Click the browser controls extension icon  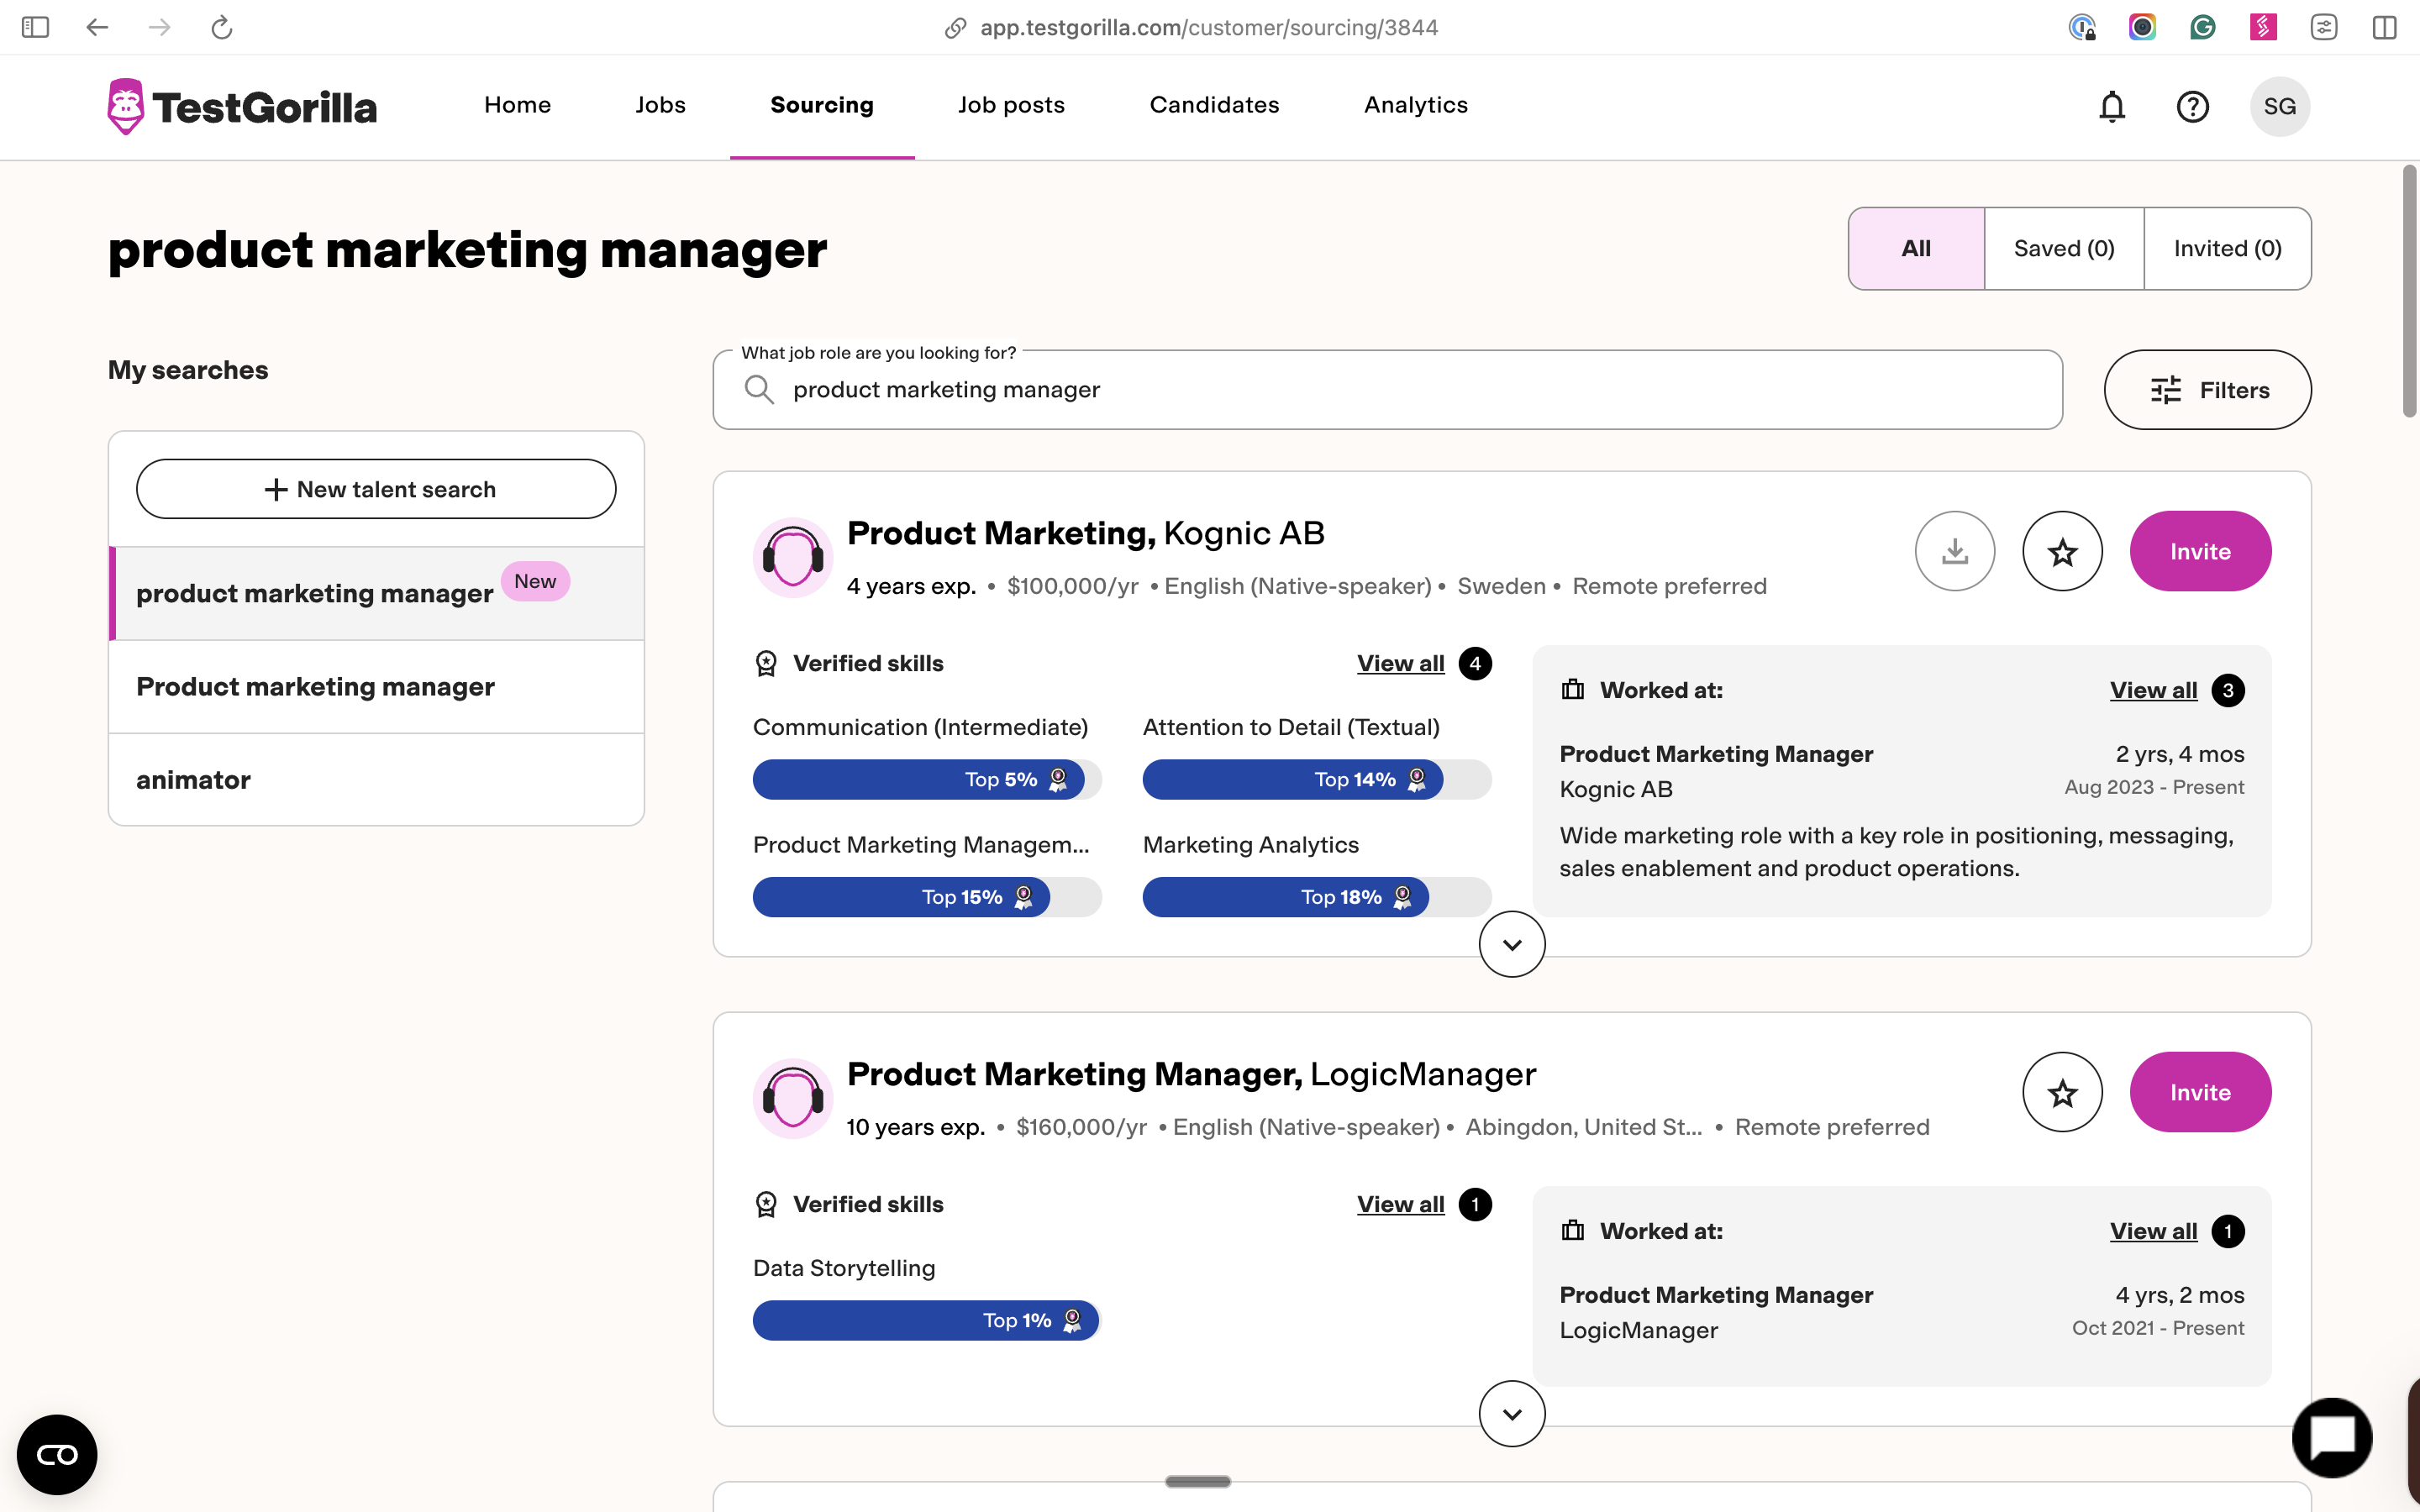[x=2324, y=27]
